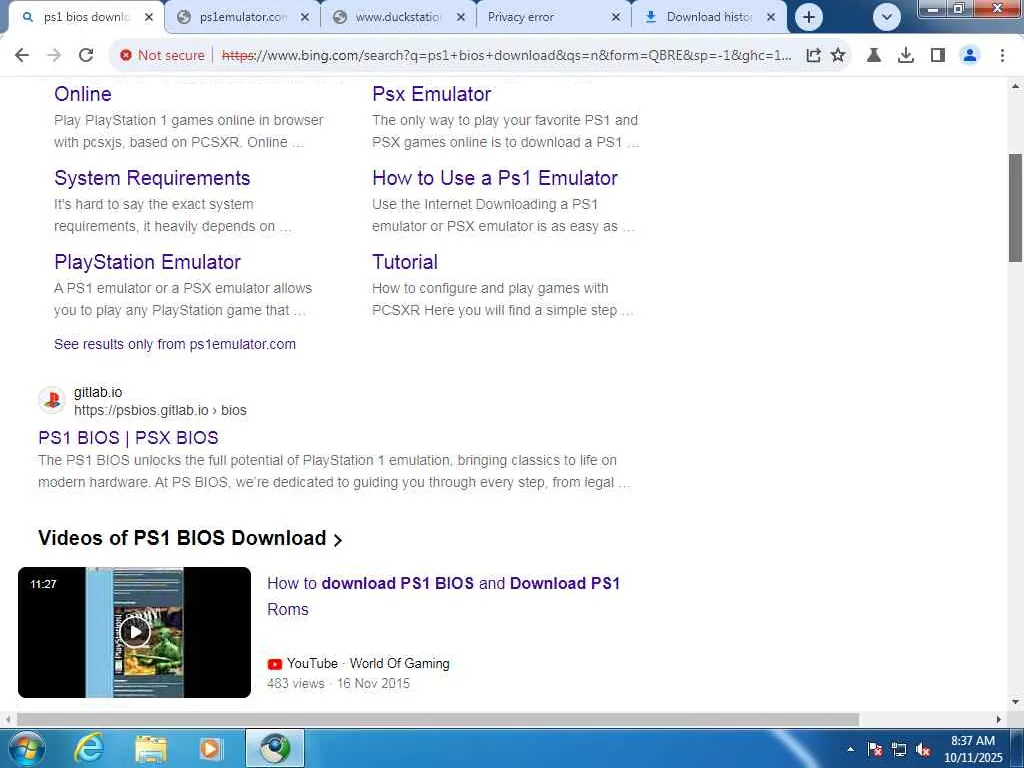Click See results only from ps1emulator.com
This screenshot has height=768, width=1024.
(x=175, y=344)
